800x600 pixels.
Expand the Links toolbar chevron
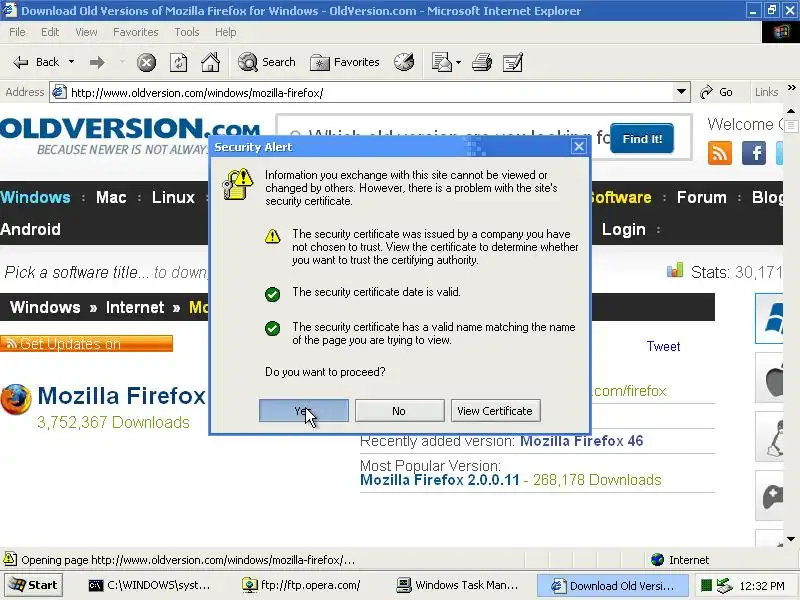(x=791, y=88)
